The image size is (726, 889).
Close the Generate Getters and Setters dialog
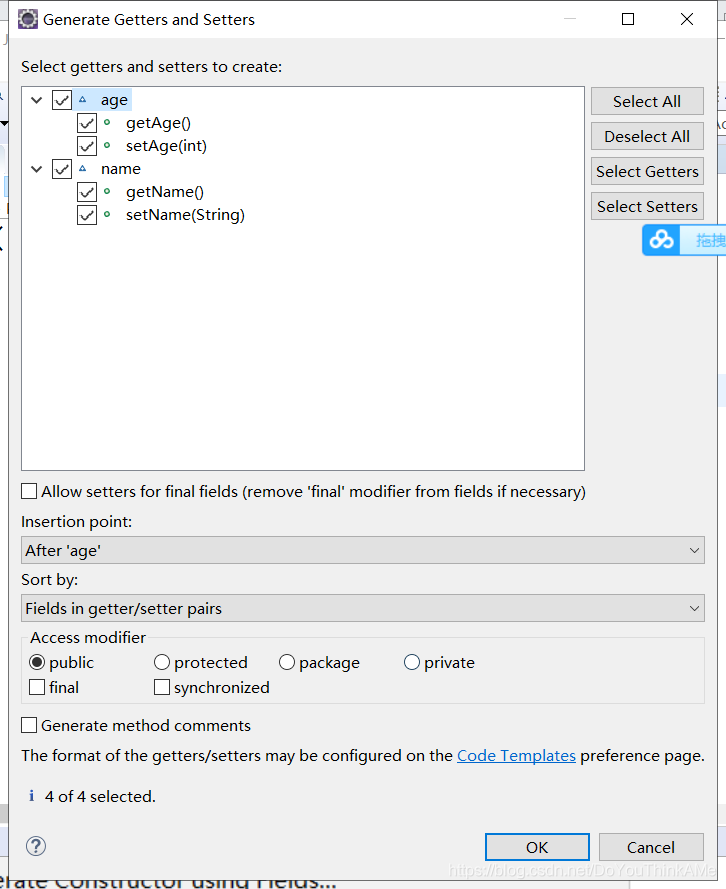pos(687,19)
